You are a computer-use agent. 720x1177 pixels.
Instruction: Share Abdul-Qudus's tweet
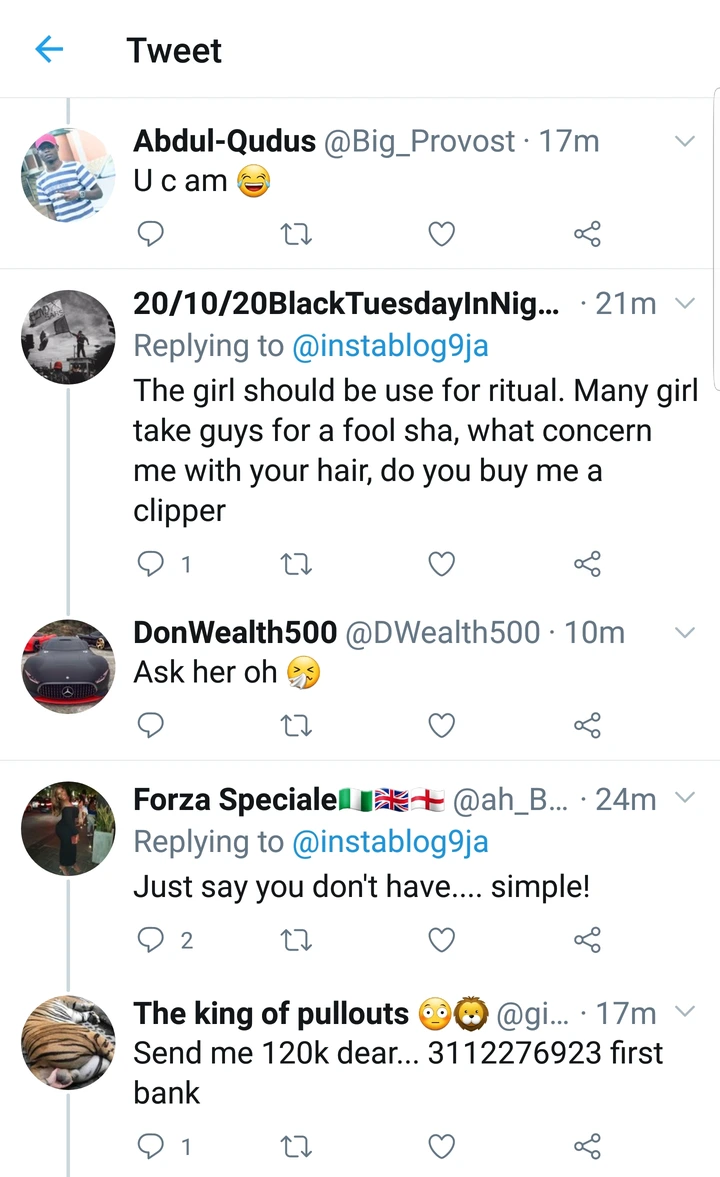pos(587,234)
